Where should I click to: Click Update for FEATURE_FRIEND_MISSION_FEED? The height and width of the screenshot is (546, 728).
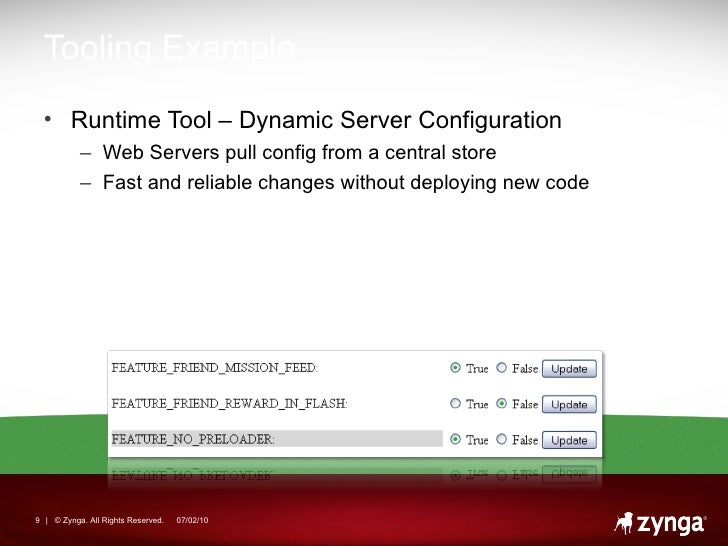[569, 369]
